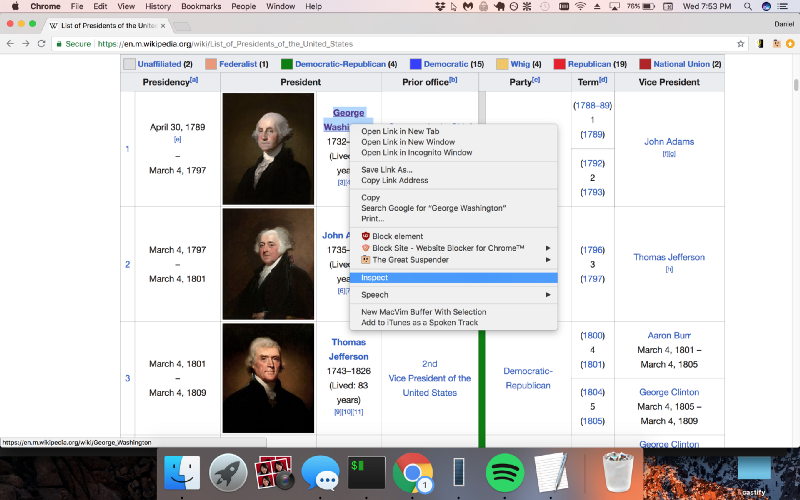
Task: Open Finder from the dock
Action: [182, 473]
